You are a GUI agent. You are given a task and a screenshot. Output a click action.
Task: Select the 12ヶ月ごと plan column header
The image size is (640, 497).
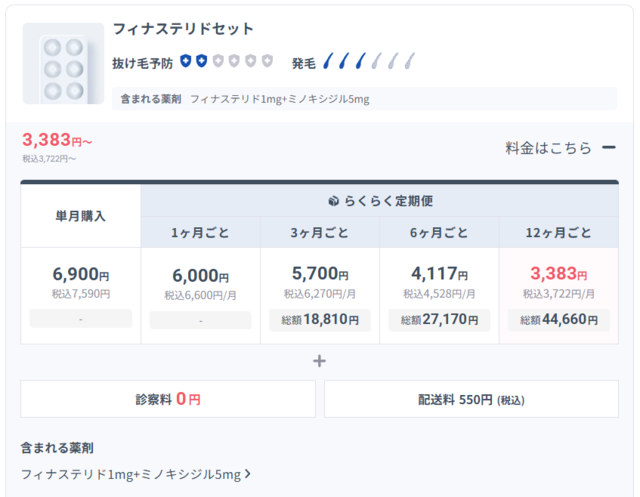tap(558, 233)
